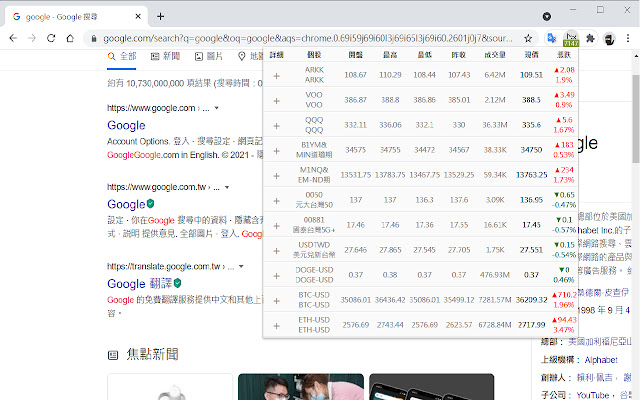Image resolution: width=640 pixels, height=400 pixels.
Task: Click QQQ current price 335.6
Action: [x=531, y=125]
